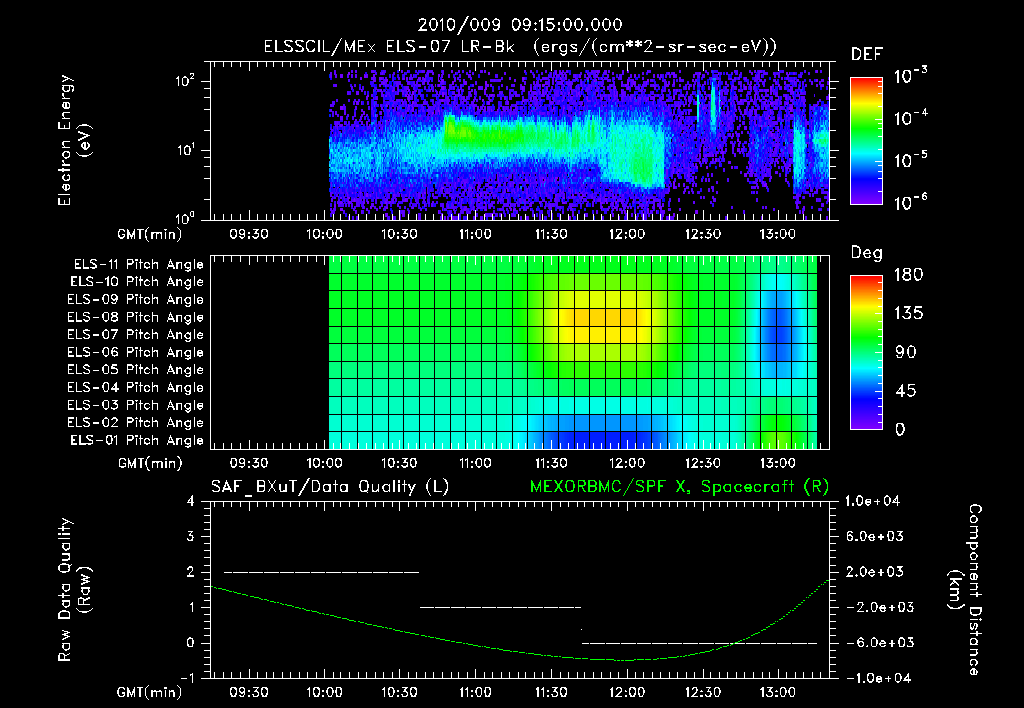
Task: Pick the DEF rainbow color scale bar
Action: point(866,141)
